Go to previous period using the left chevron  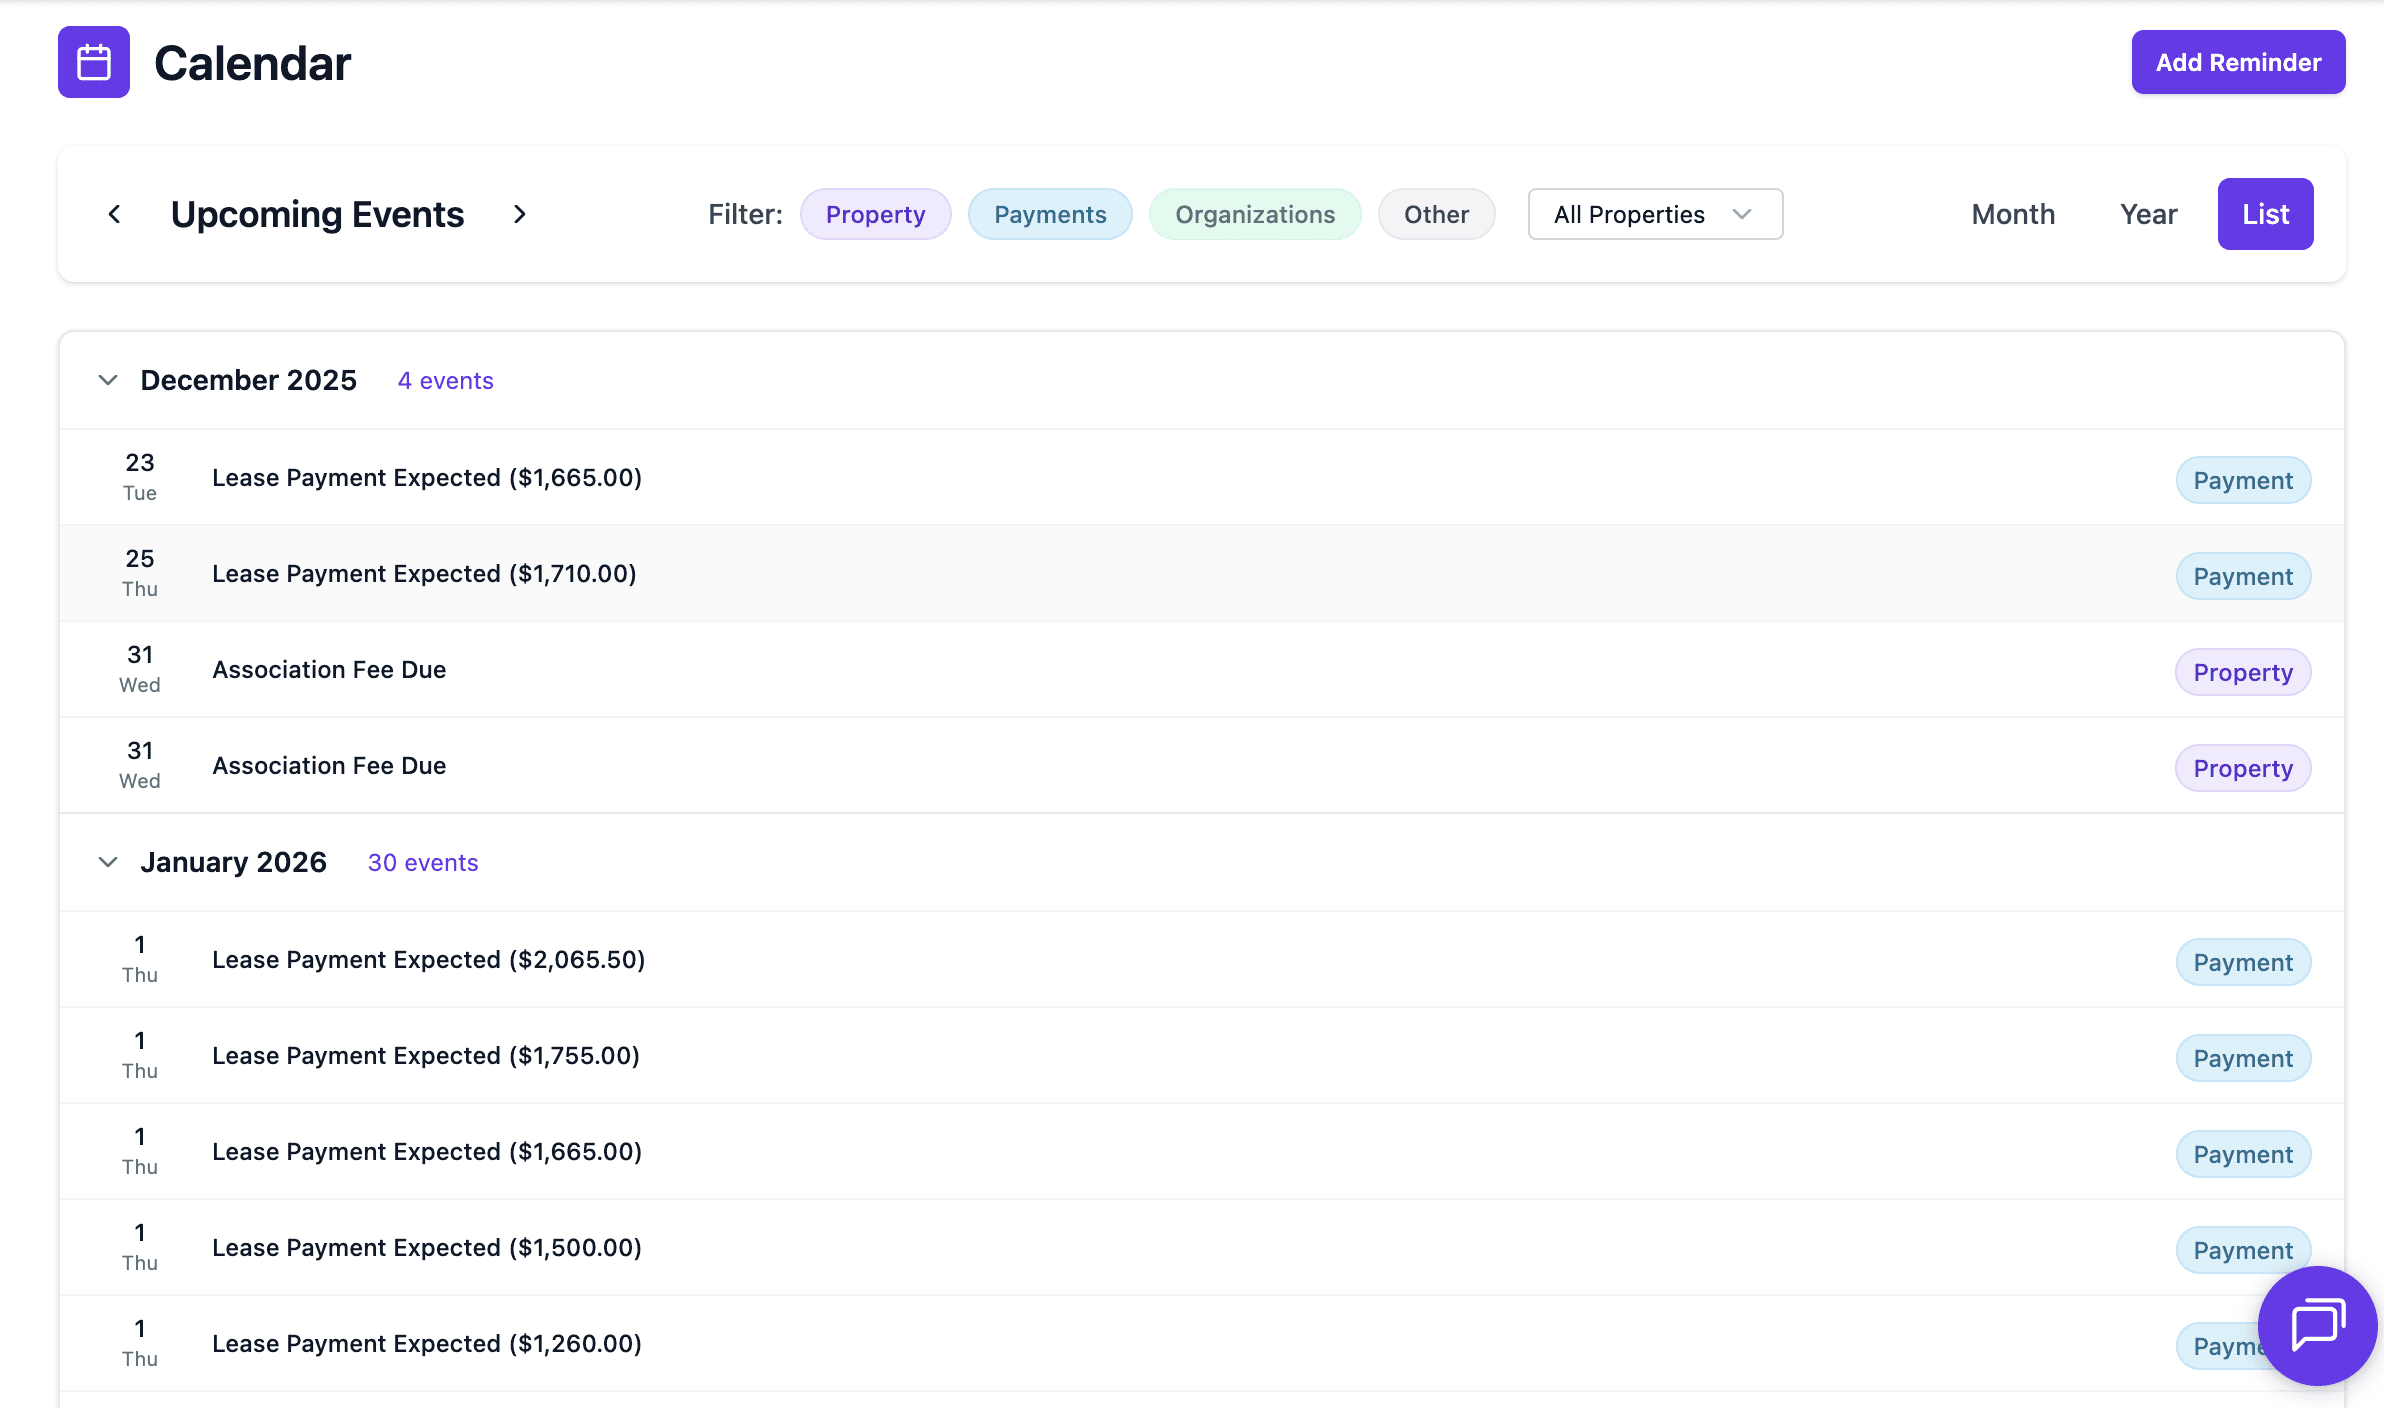[114, 214]
